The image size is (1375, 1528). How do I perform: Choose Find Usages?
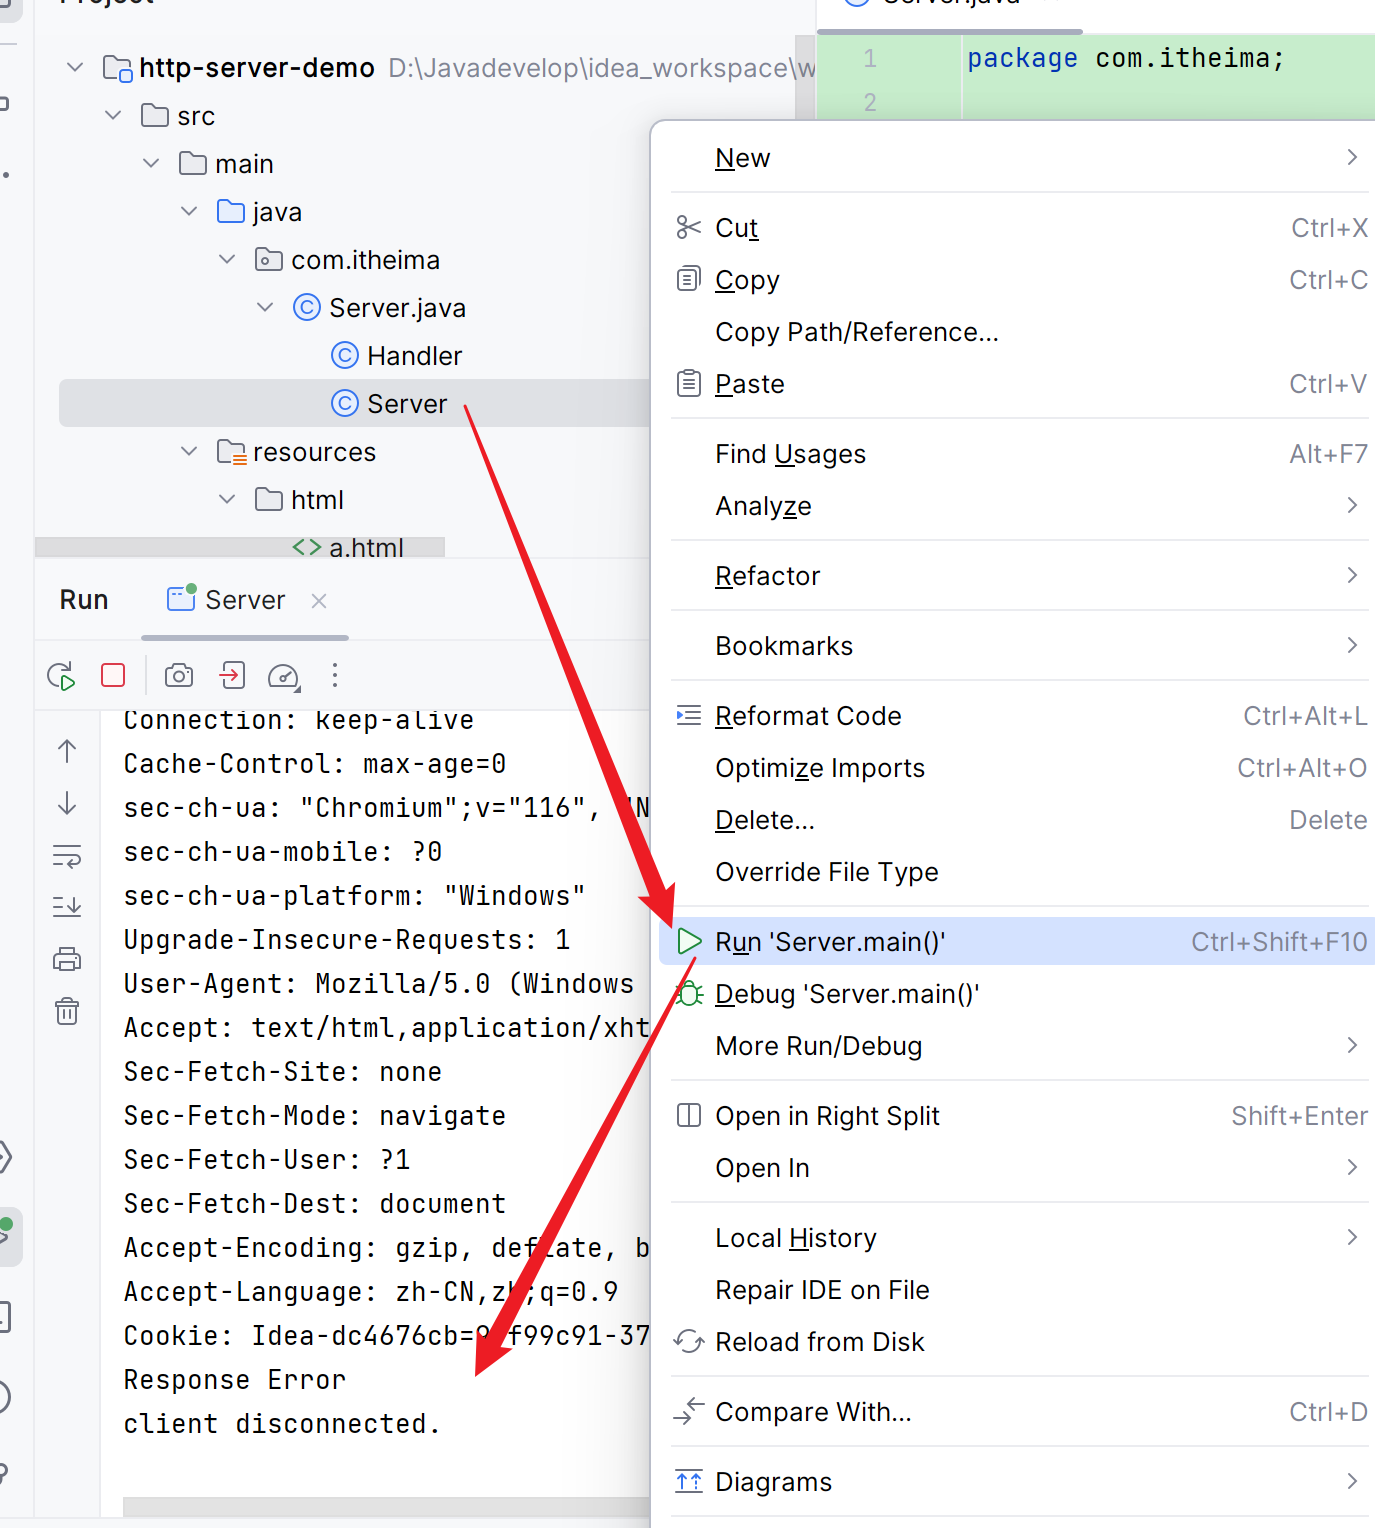[x=1018, y=454]
